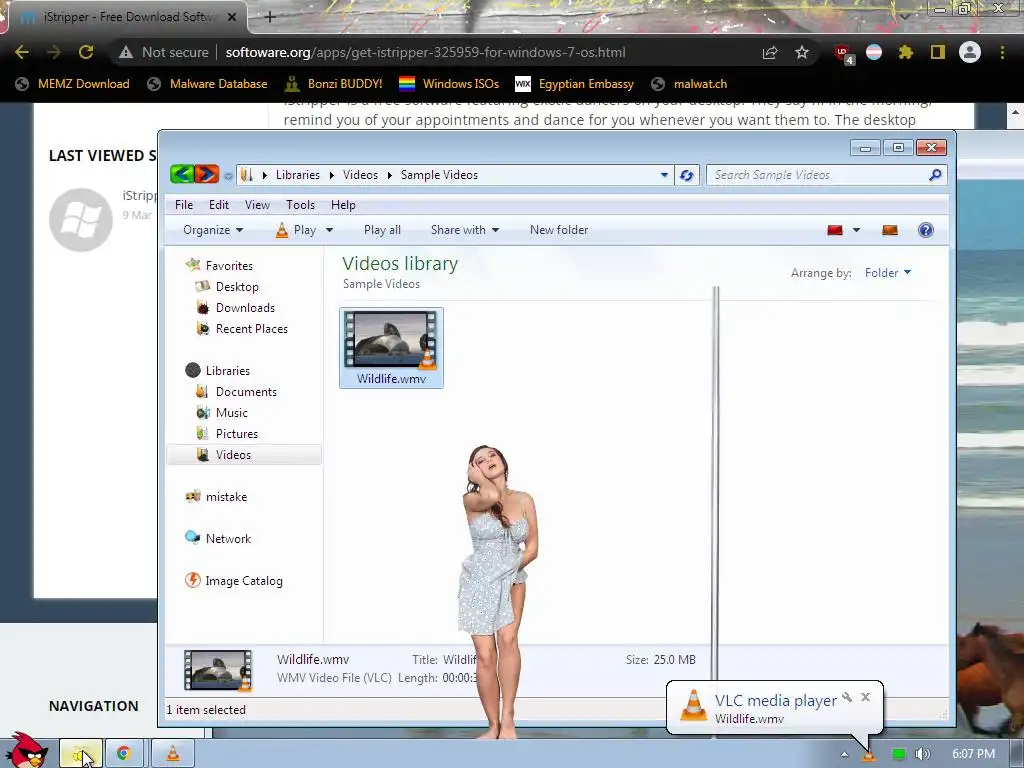1024x768 pixels.
Task: Open the Music library
Action: pos(232,412)
